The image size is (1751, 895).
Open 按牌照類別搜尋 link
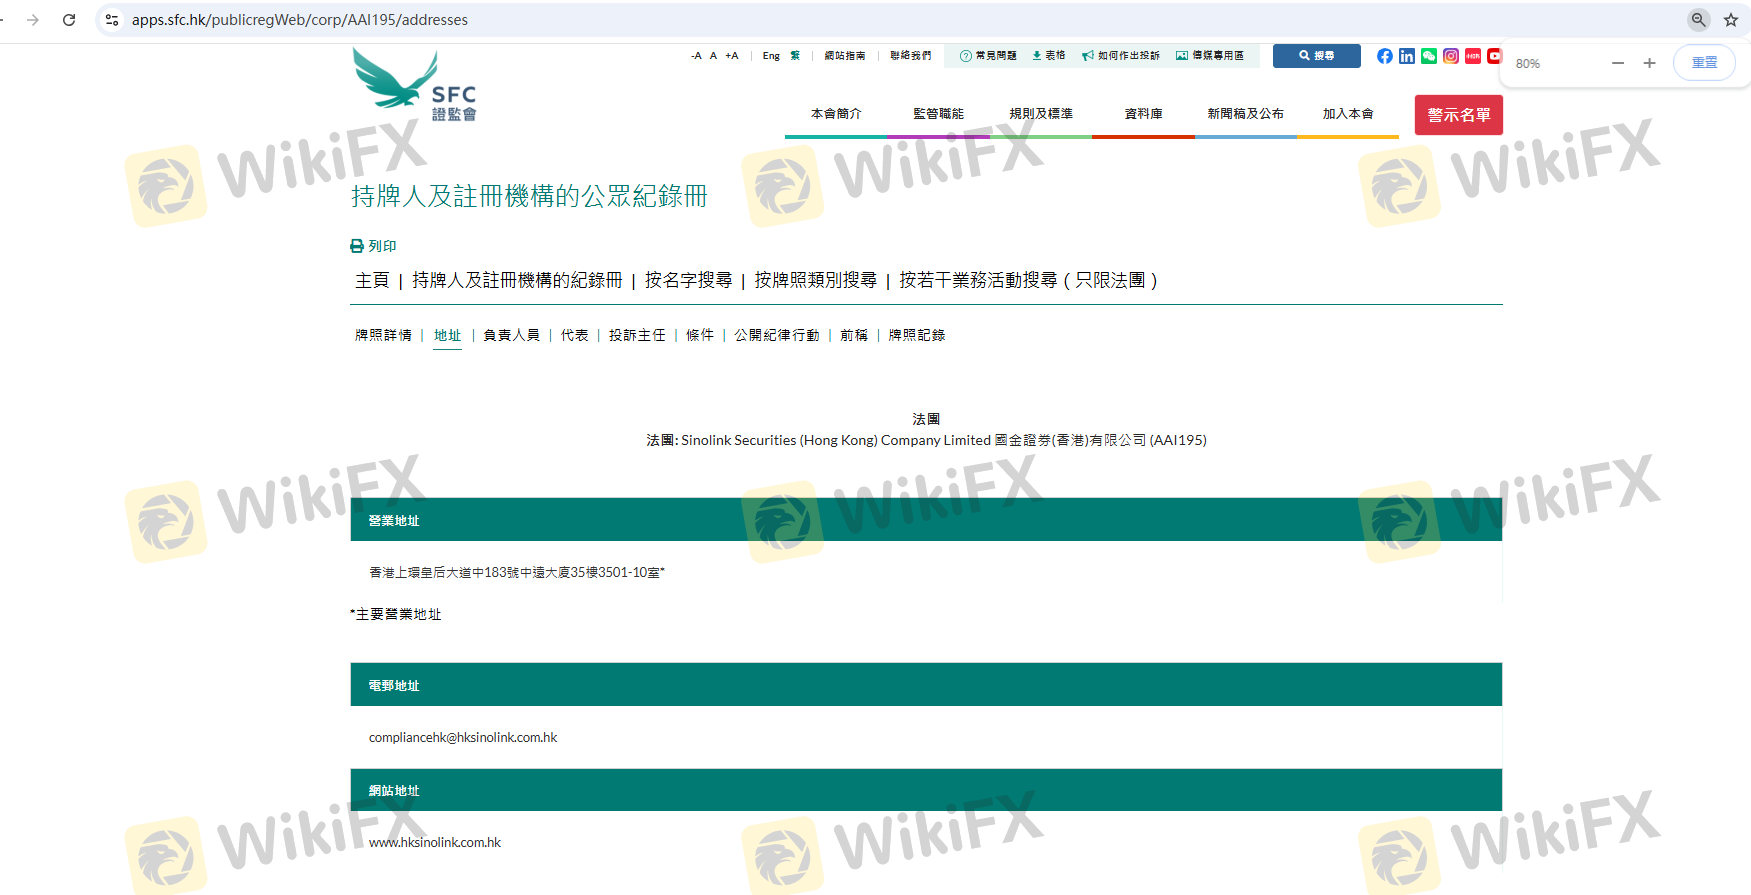click(x=816, y=281)
